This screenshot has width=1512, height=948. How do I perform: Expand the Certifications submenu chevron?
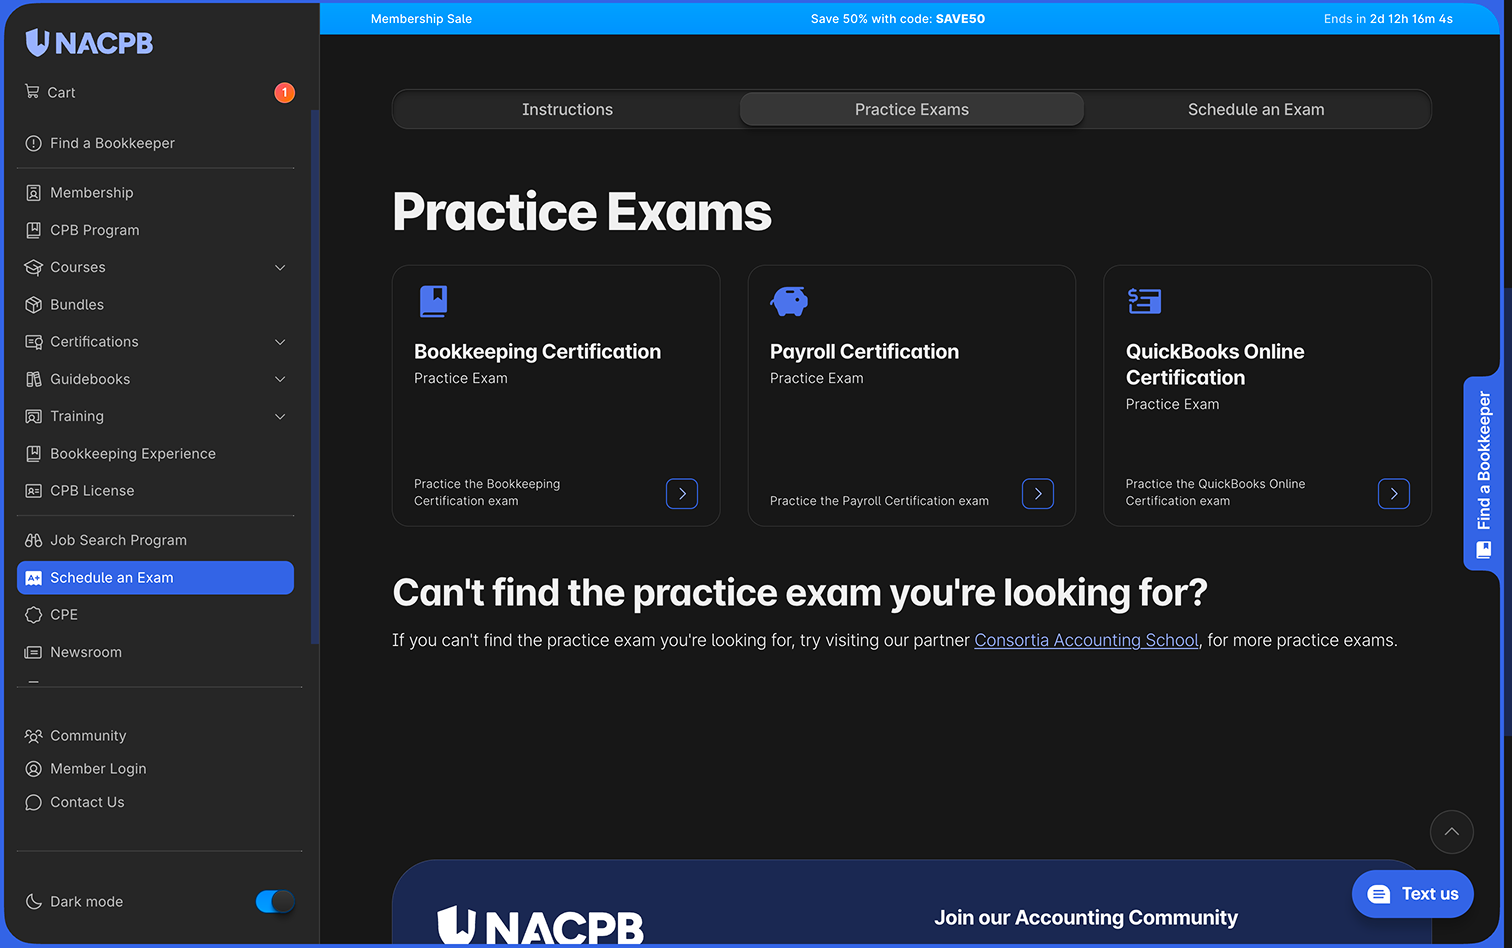click(x=280, y=342)
